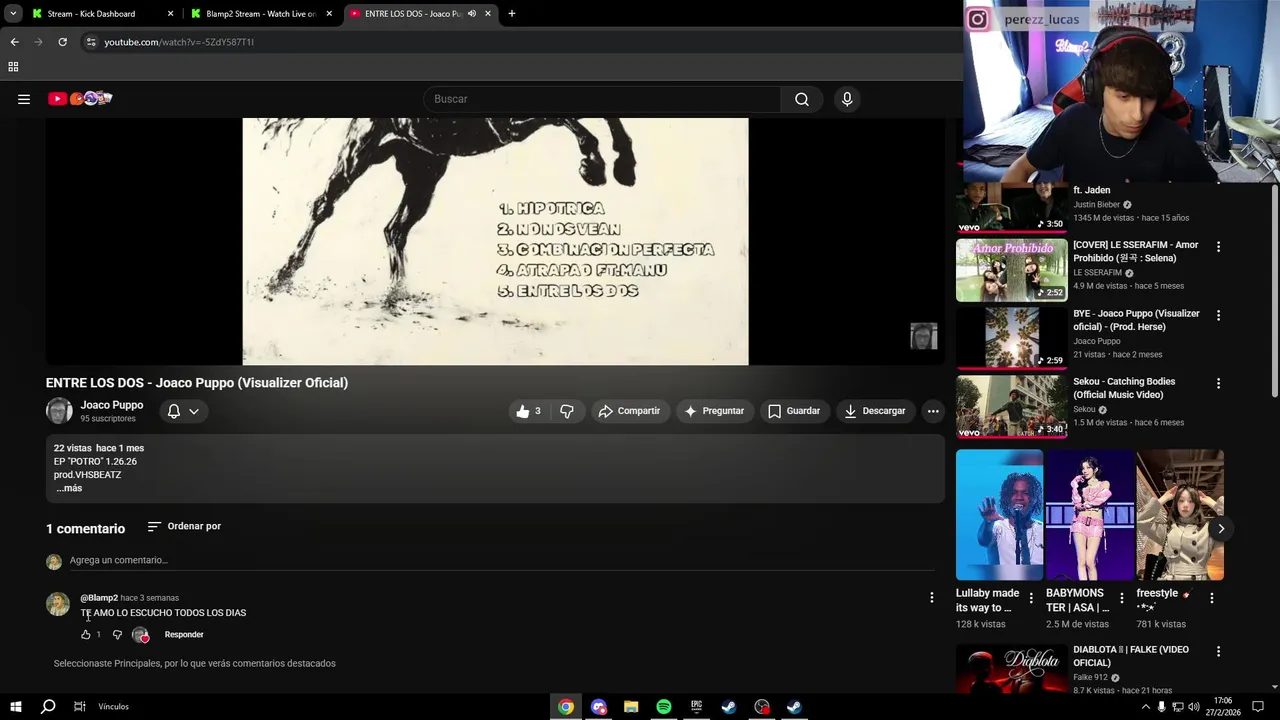The width and height of the screenshot is (1280, 720).
Task: Reload the page
Action: point(62,42)
